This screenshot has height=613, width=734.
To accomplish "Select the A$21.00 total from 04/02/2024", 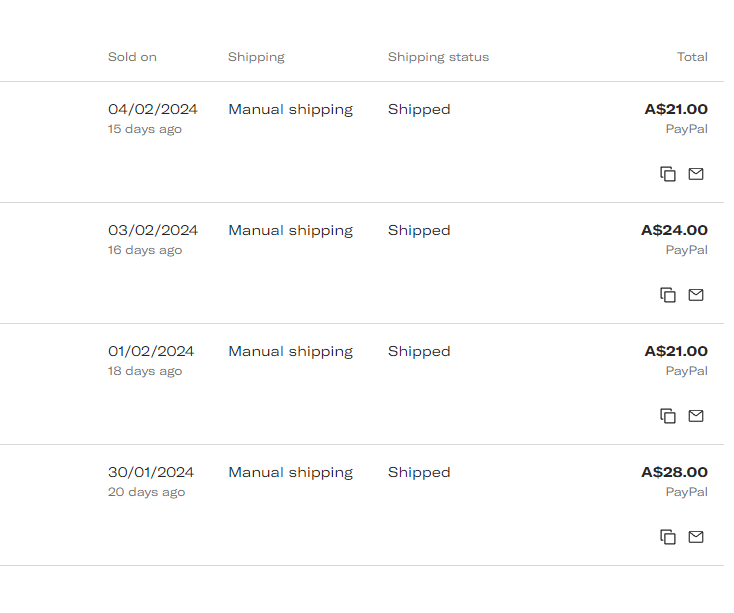I will [x=676, y=109].
